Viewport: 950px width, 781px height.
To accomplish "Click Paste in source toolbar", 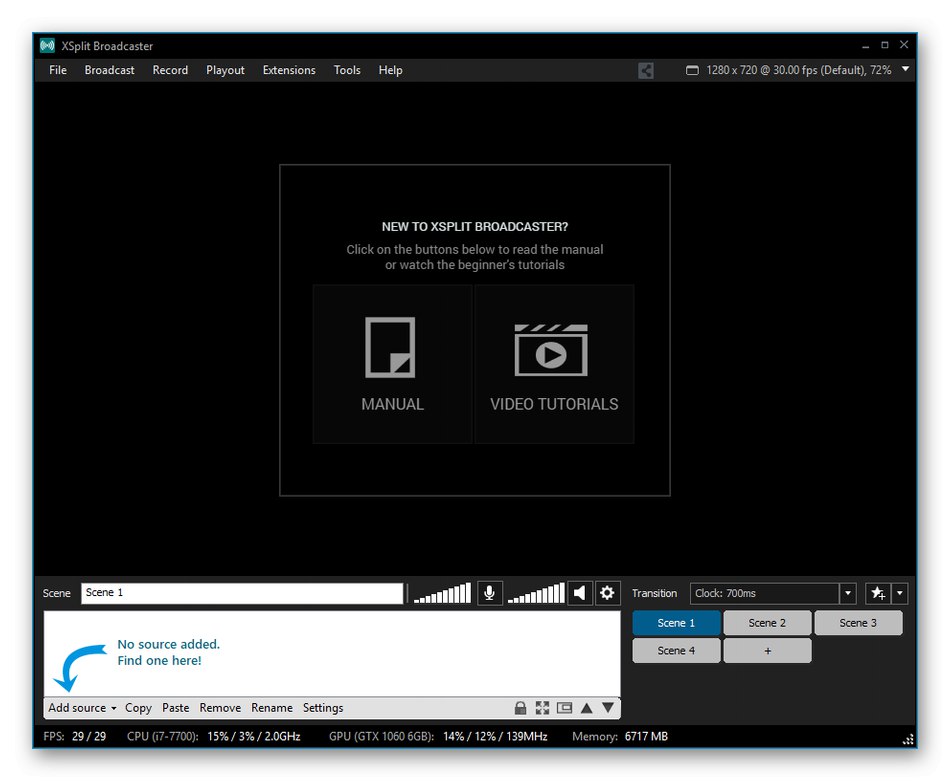I will (x=176, y=708).
